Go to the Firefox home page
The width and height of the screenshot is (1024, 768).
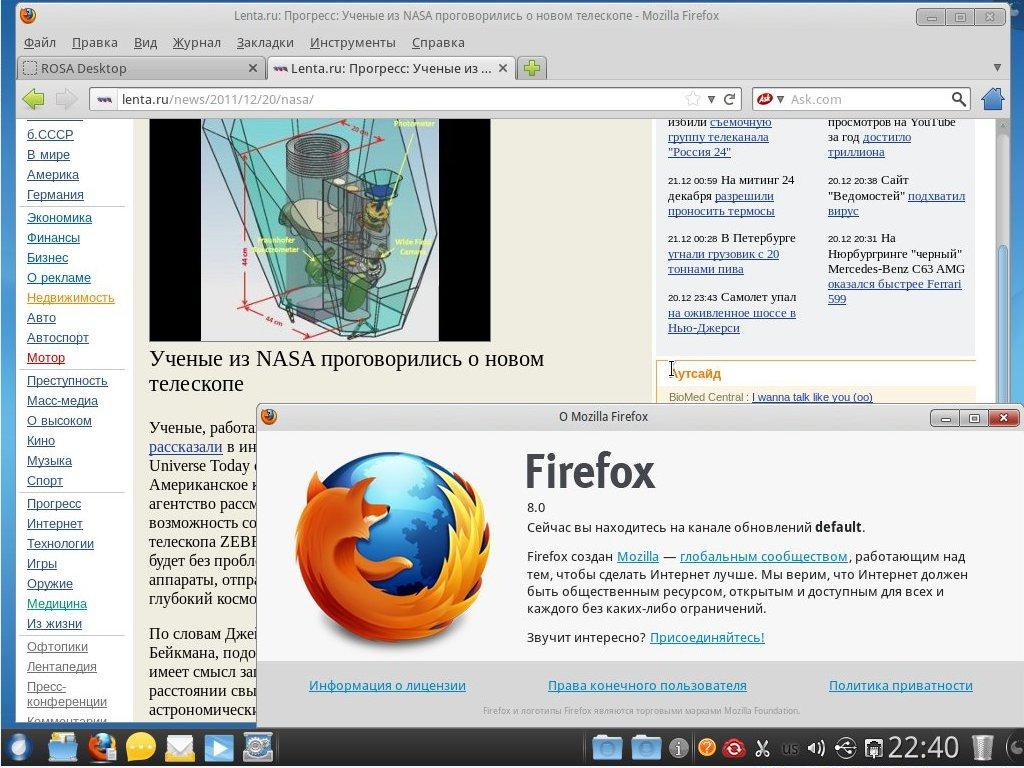pos(993,99)
